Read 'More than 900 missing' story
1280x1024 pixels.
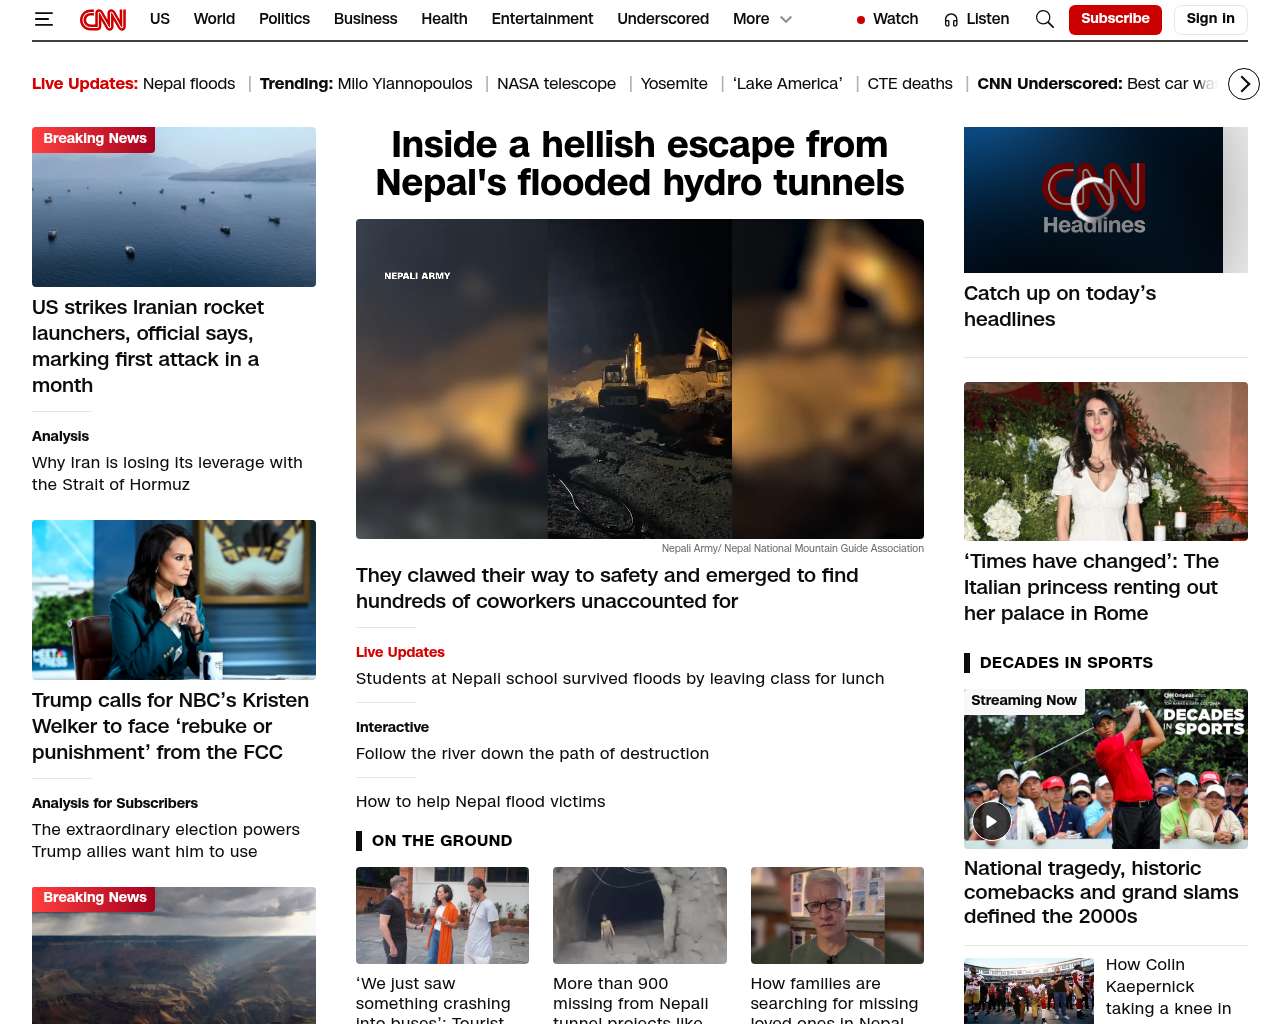point(631,999)
